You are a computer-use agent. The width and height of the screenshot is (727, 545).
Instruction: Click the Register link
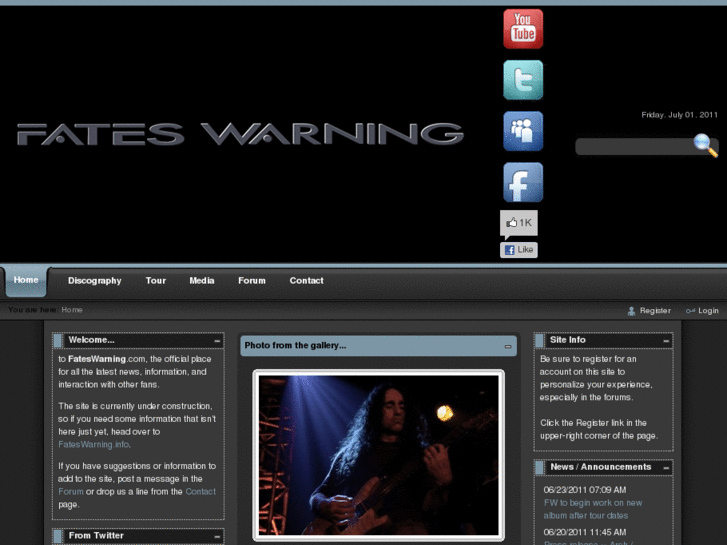(655, 311)
